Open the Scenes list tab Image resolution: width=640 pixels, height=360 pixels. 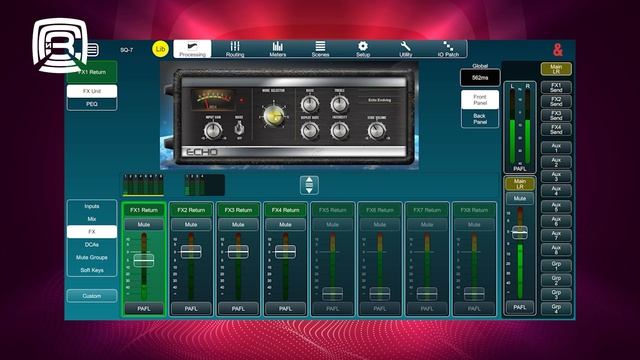pyautogui.click(x=320, y=49)
